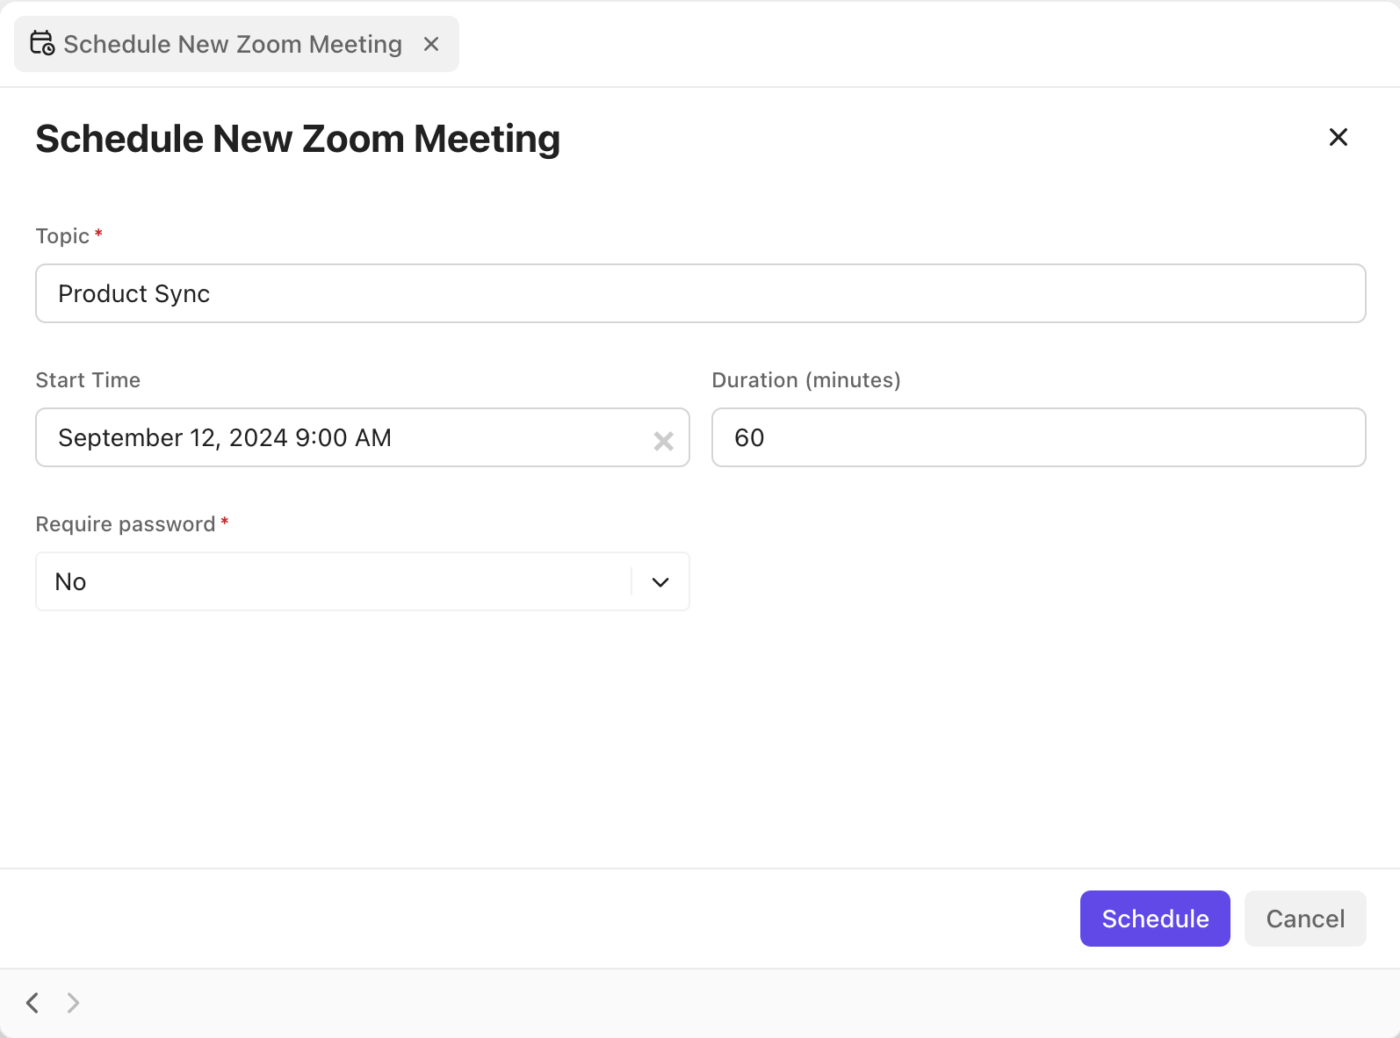Click the Duration field showing 60
The width and height of the screenshot is (1400, 1038).
pyautogui.click(x=1038, y=437)
